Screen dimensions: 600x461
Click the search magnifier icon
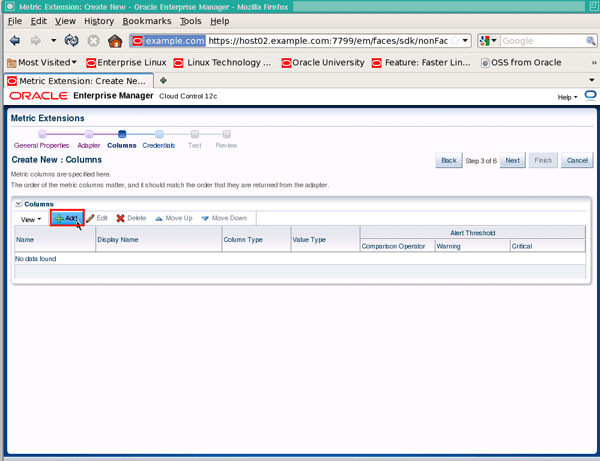pyautogui.click(x=590, y=41)
